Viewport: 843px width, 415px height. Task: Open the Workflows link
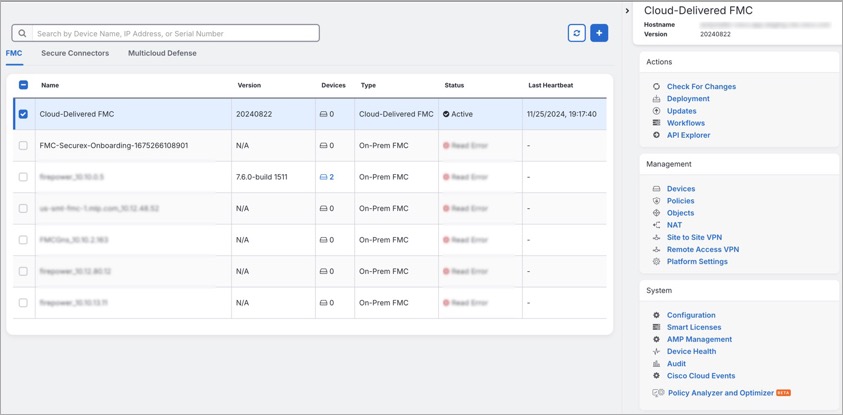[x=686, y=123]
